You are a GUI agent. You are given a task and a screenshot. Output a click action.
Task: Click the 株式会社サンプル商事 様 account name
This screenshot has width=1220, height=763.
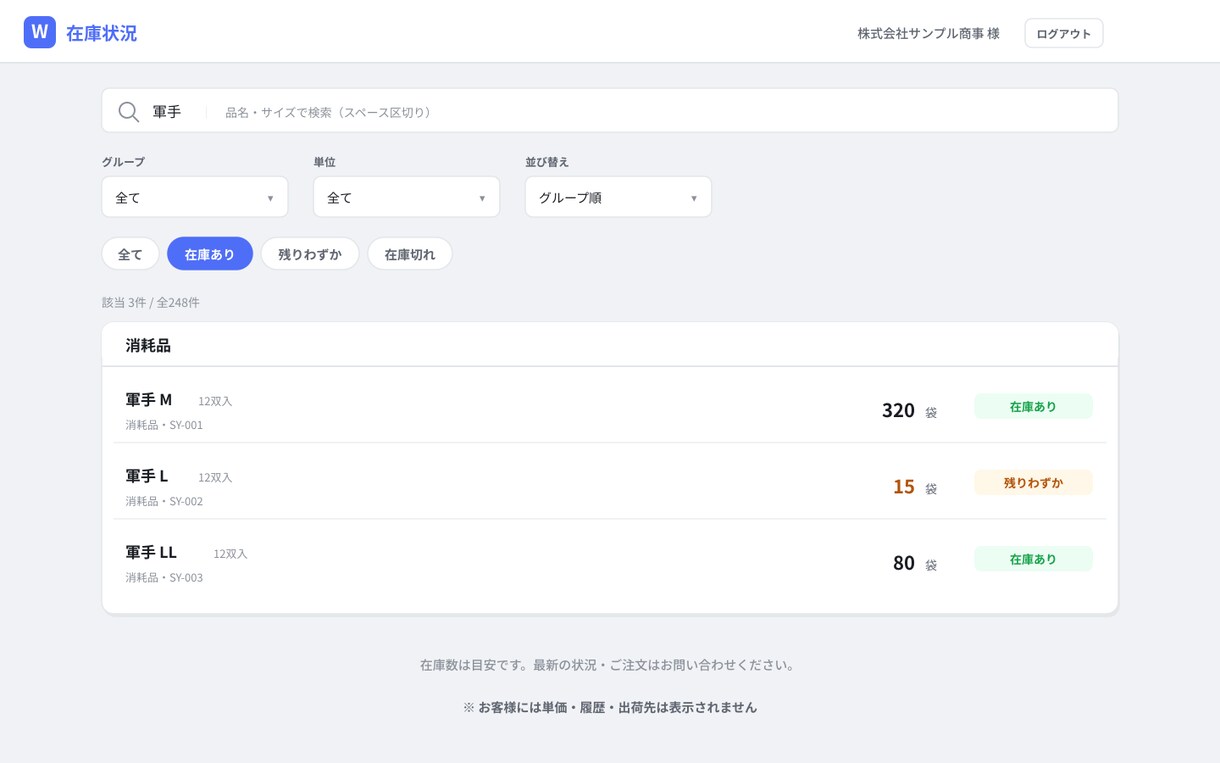[x=928, y=33]
